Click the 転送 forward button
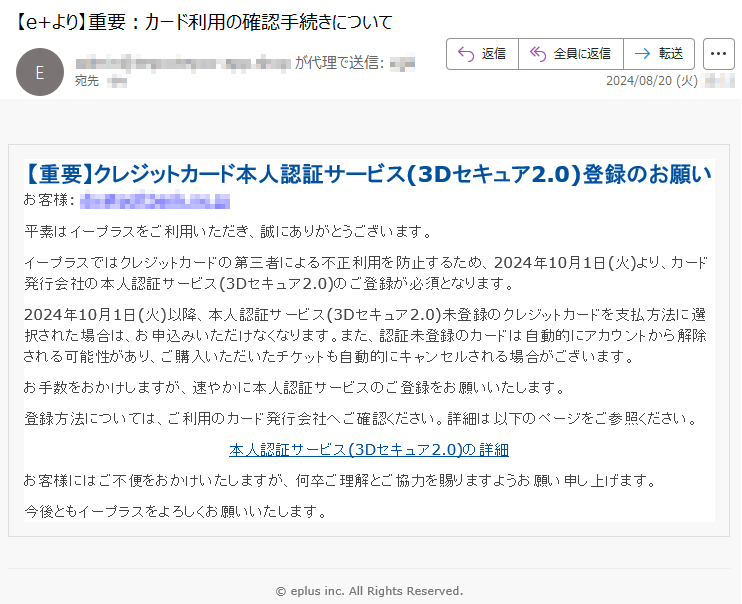This screenshot has height=604, width=742. click(659, 54)
